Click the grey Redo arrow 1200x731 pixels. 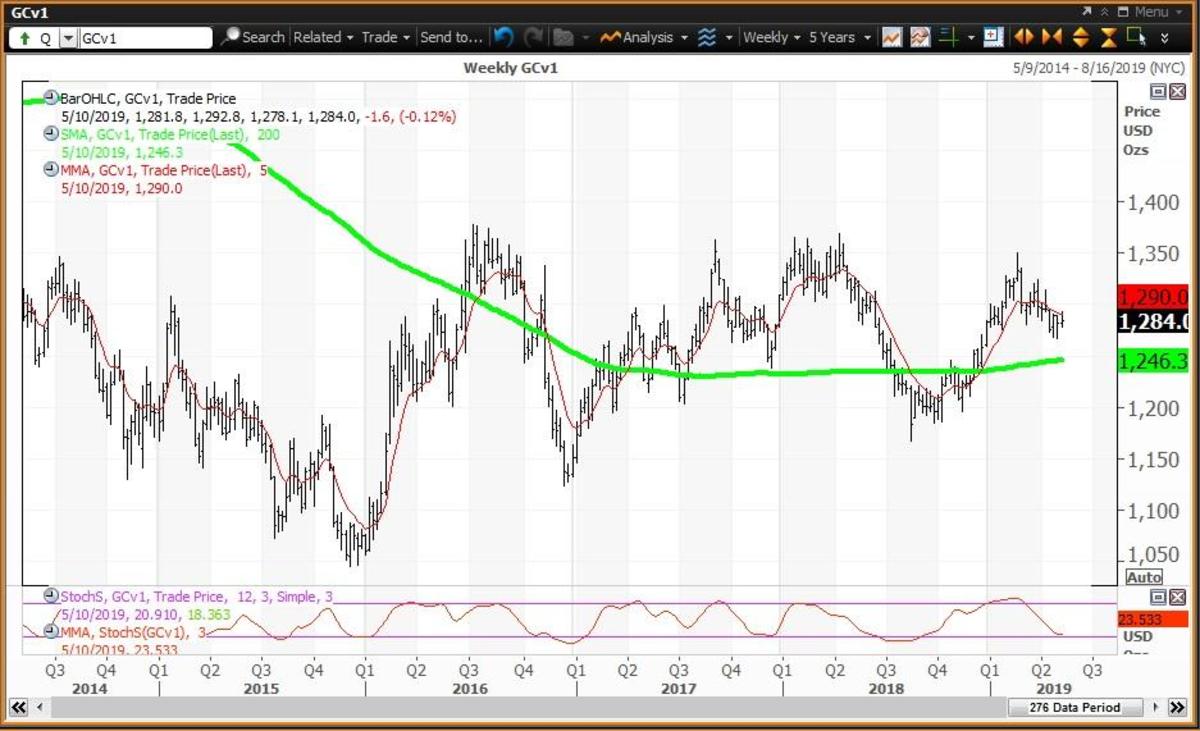pyautogui.click(x=533, y=37)
